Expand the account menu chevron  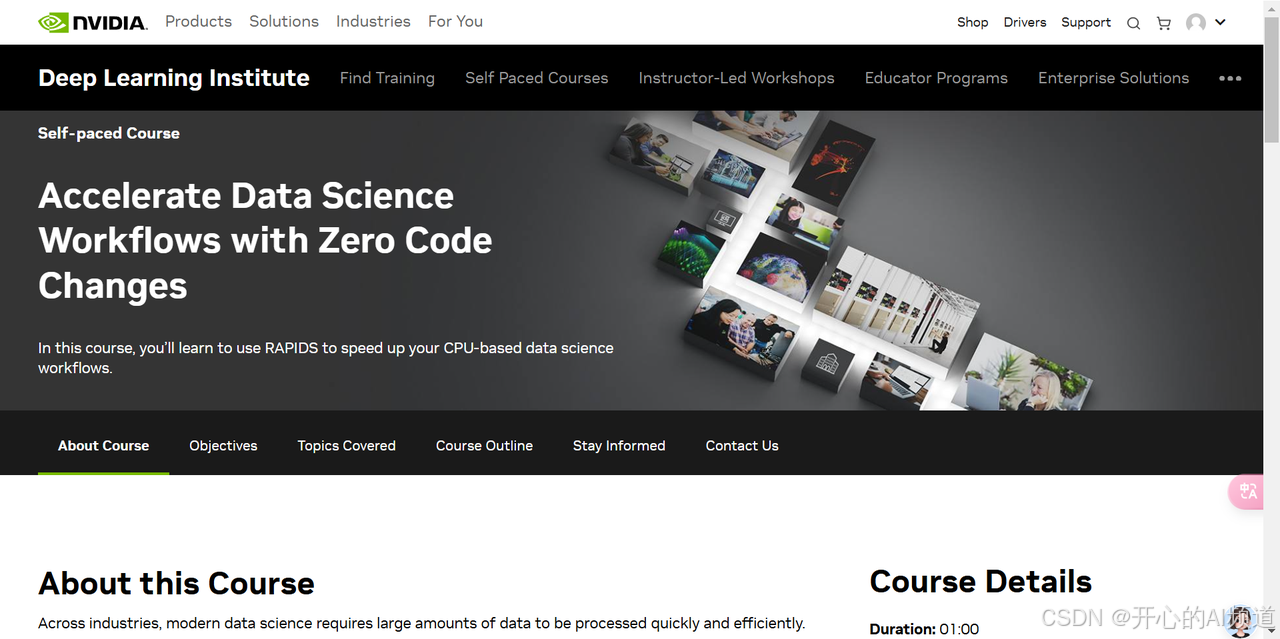1220,22
